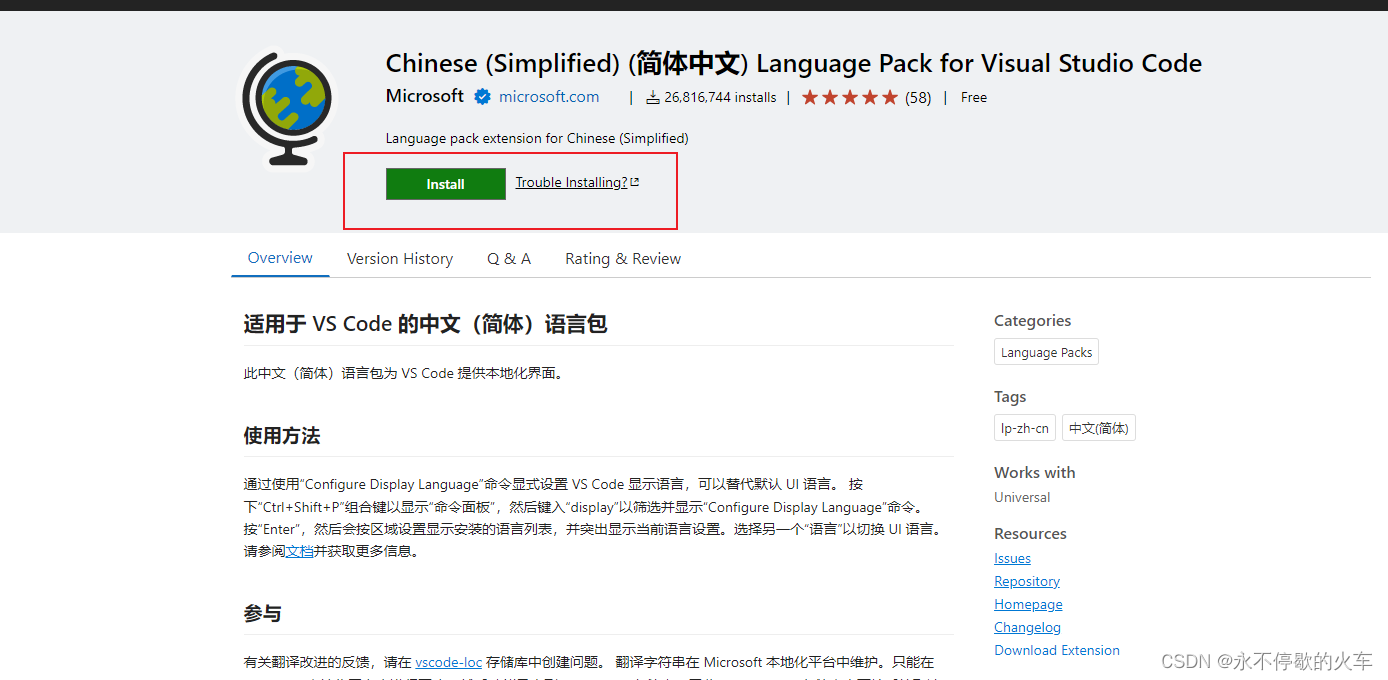This screenshot has height=680, width=1388.
Task: Click the Language Packs category tag
Action: point(1046,352)
